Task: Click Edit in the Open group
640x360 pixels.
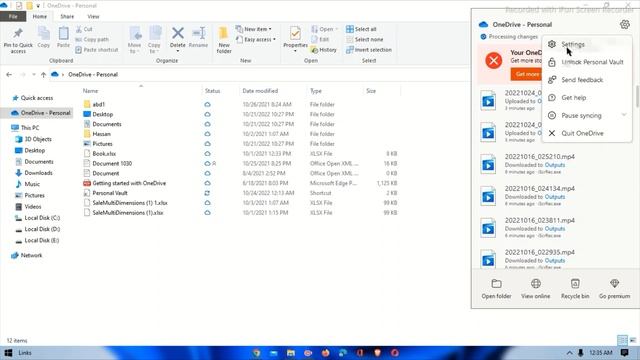Action: [320, 40]
